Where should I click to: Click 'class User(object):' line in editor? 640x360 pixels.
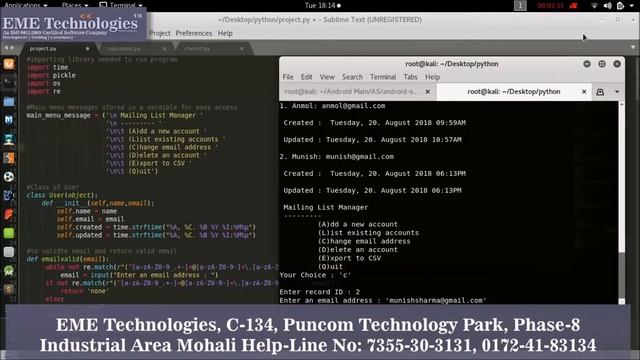(x=62, y=195)
